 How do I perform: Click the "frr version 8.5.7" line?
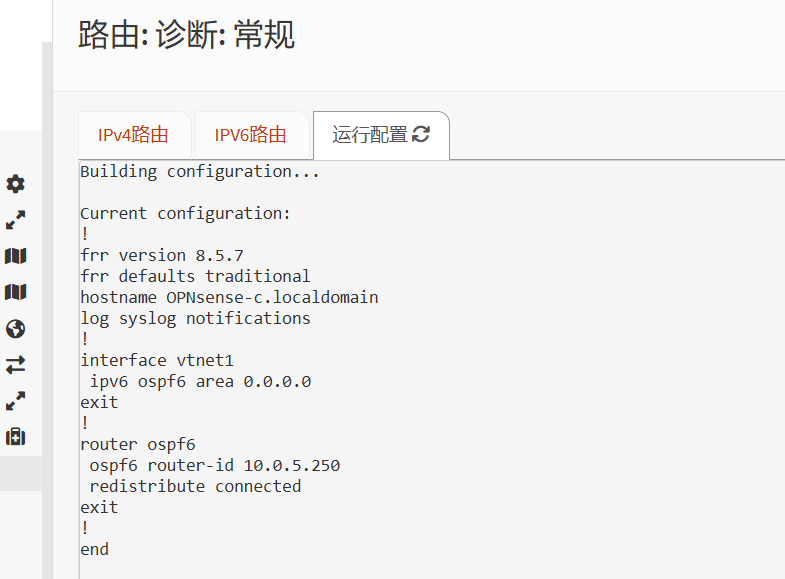click(x=162, y=255)
